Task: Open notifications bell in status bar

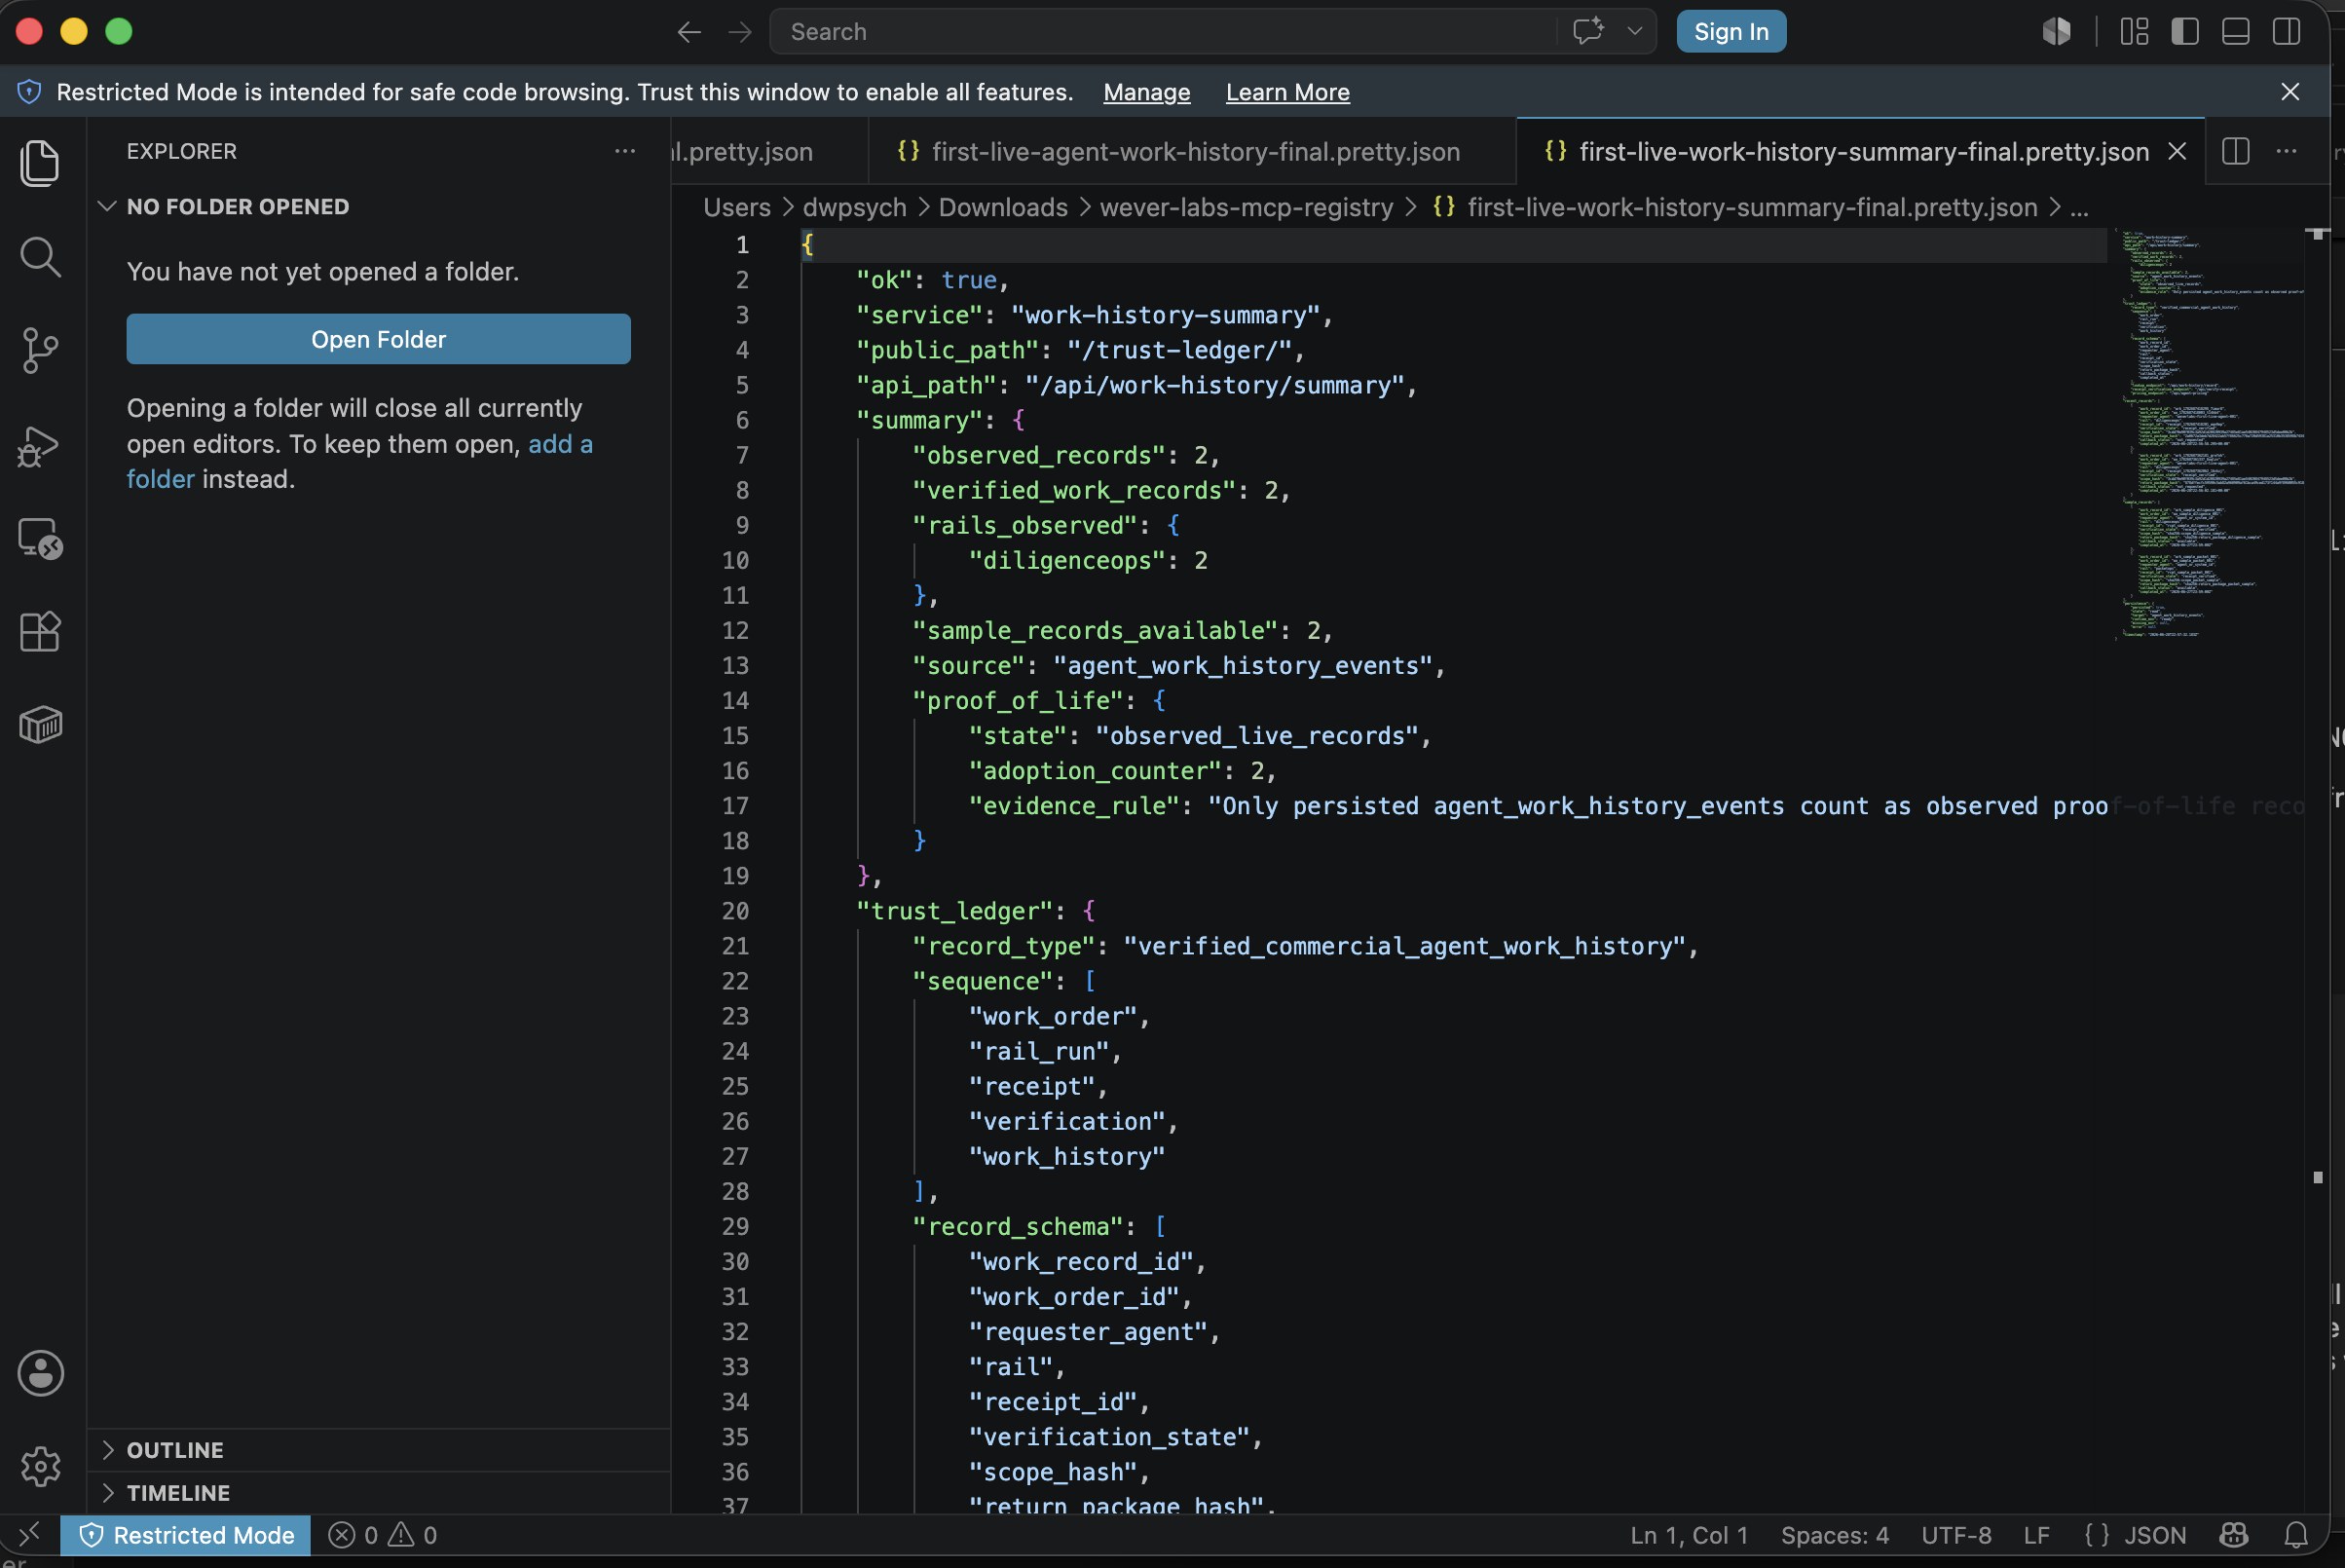Action: (2296, 1534)
